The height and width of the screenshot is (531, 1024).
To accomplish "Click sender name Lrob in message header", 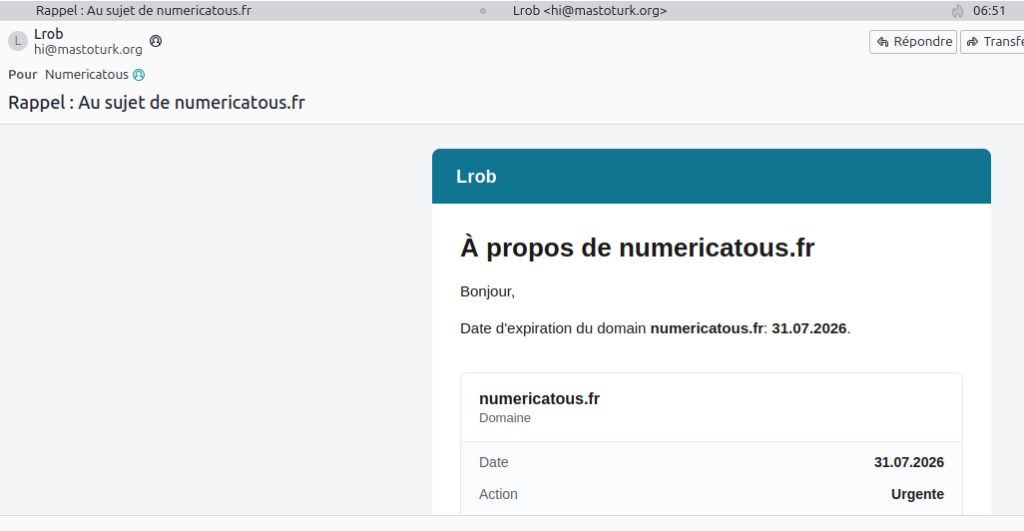I will 49,34.
